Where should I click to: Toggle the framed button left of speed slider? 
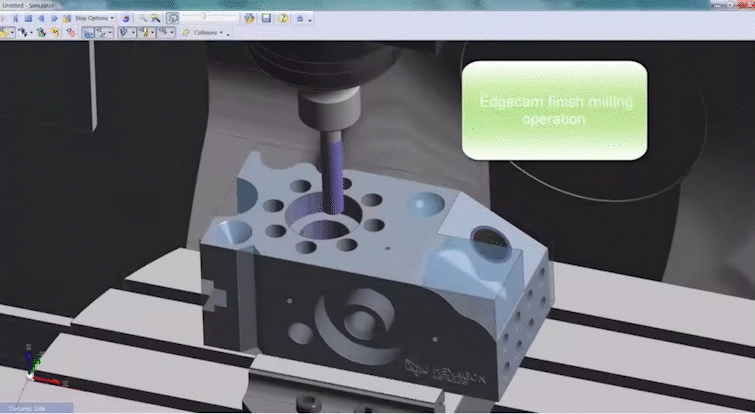coord(173,18)
